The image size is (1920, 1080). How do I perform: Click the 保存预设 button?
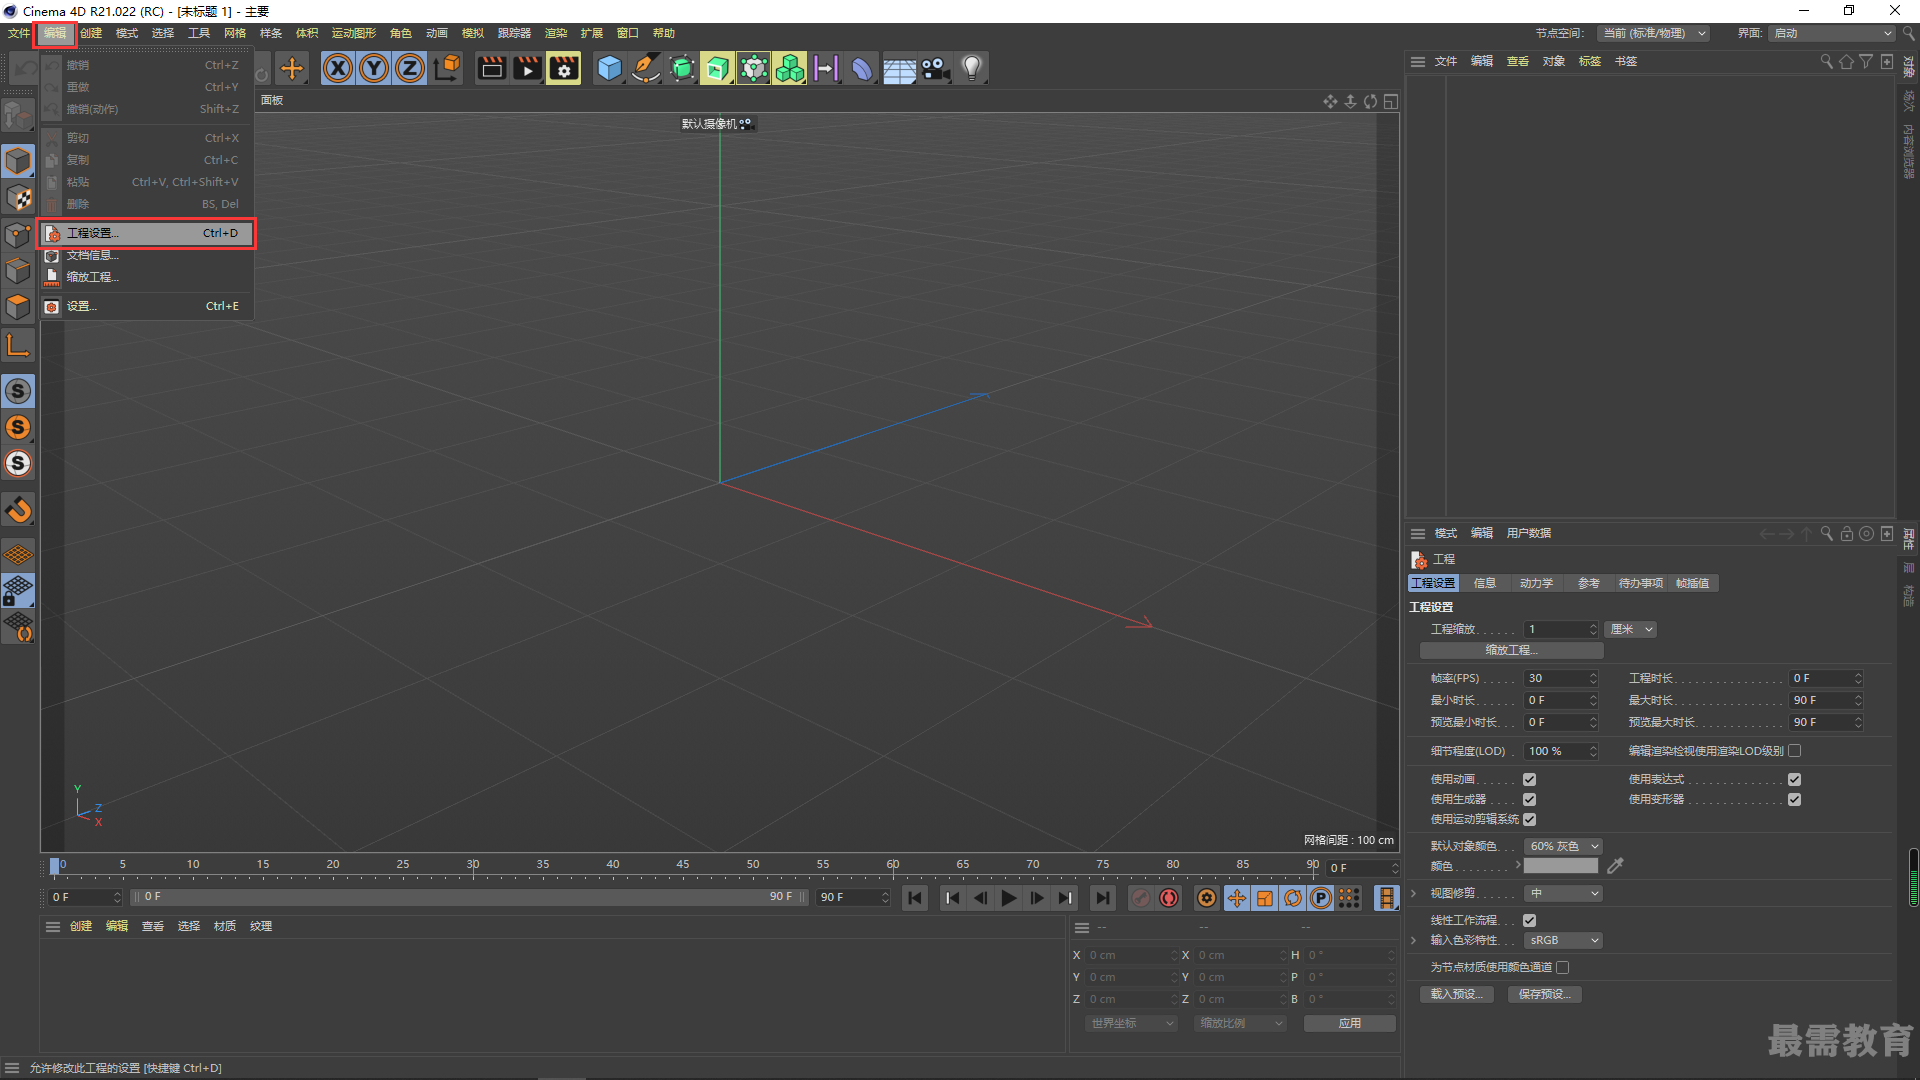pos(1544,995)
